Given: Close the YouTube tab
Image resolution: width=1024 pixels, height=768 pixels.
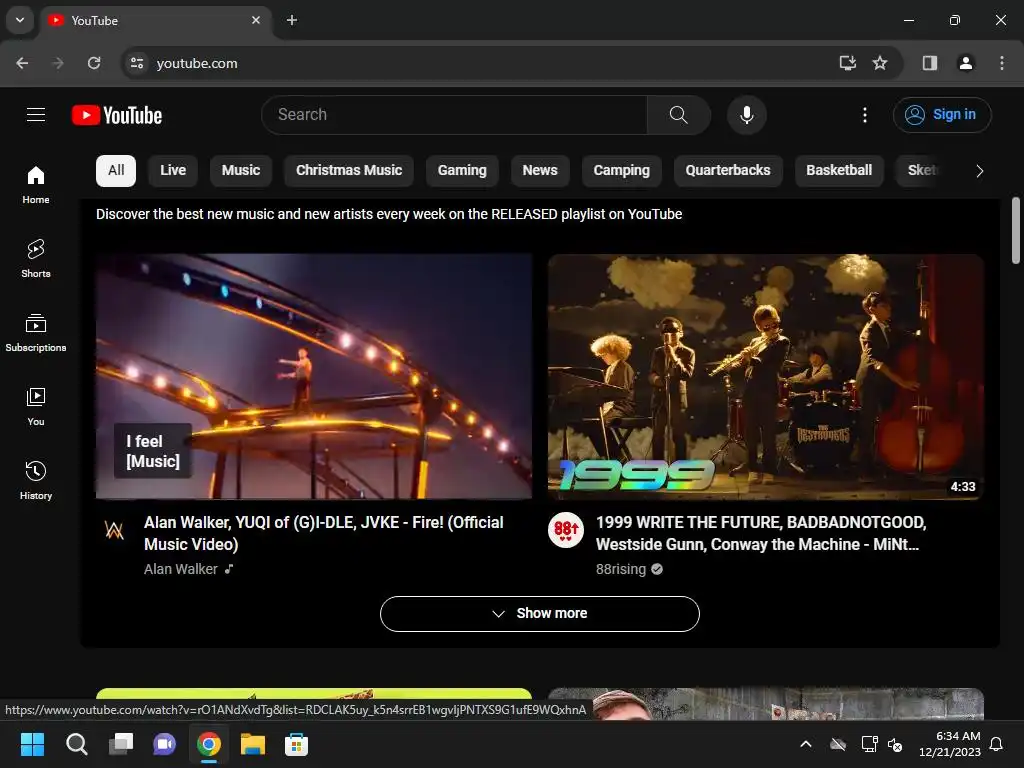Looking at the screenshot, I should point(256,20).
